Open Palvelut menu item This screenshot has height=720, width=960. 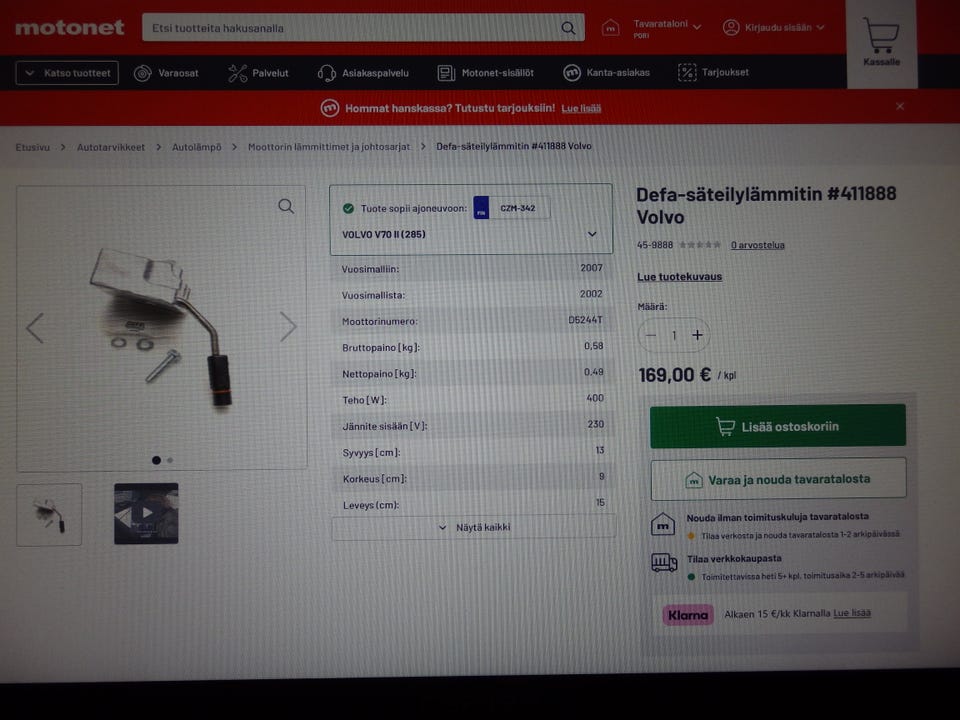point(270,73)
